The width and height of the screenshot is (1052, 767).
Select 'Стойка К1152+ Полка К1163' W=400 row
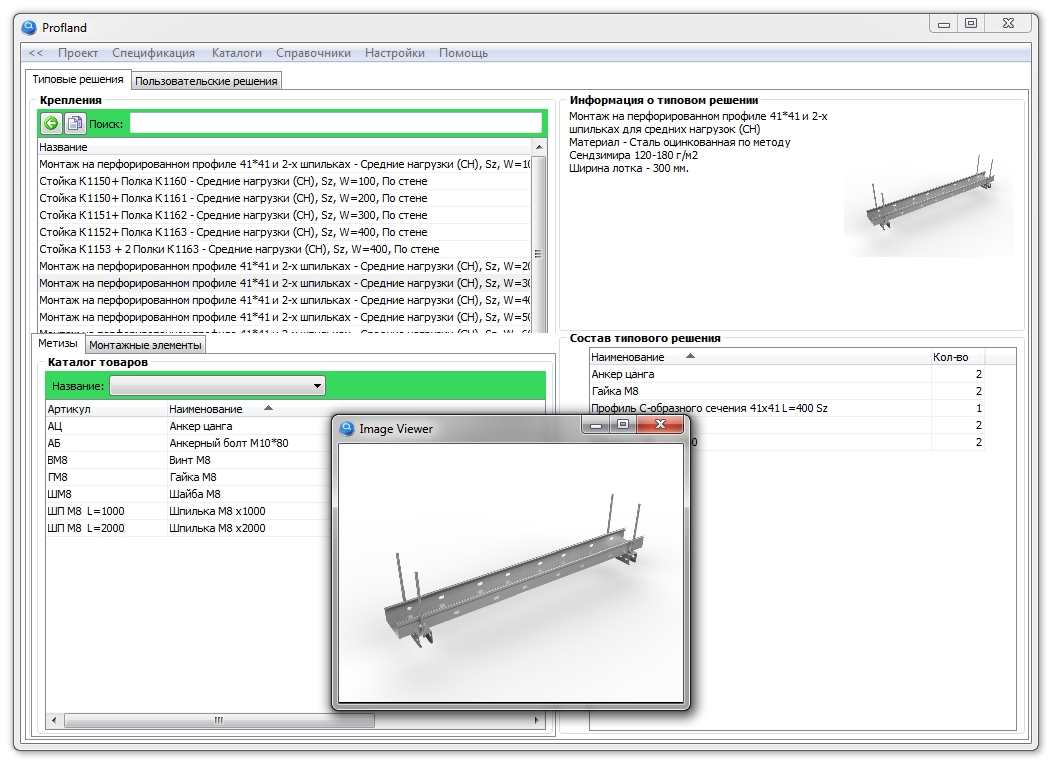coord(284,232)
